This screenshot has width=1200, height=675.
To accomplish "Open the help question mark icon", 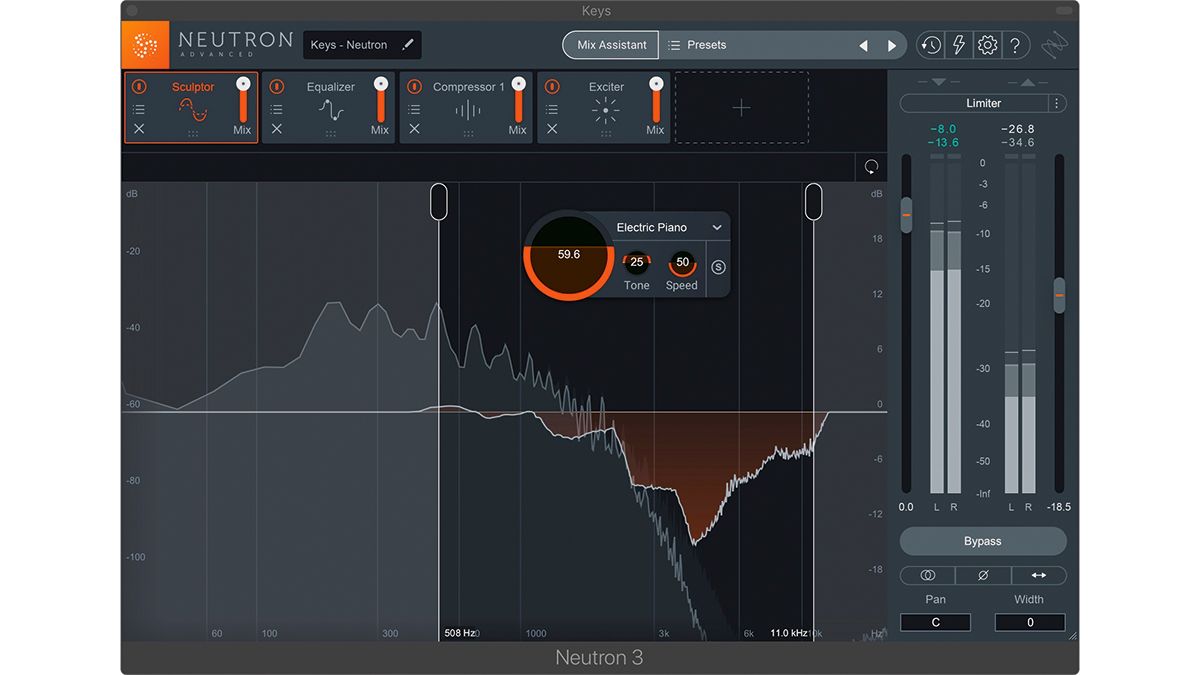I will pyautogui.click(x=1015, y=45).
